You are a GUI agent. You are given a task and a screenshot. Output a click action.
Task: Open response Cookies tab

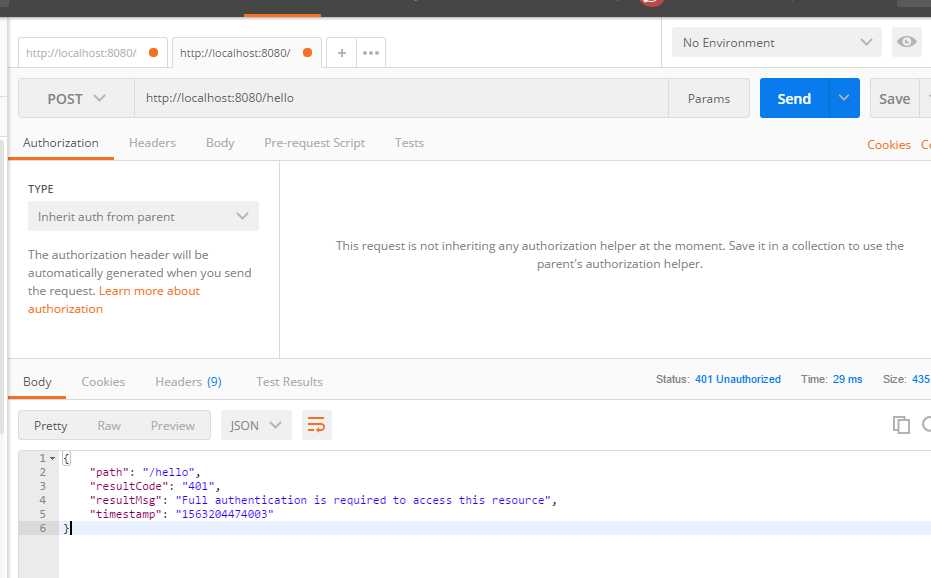[x=103, y=382]
